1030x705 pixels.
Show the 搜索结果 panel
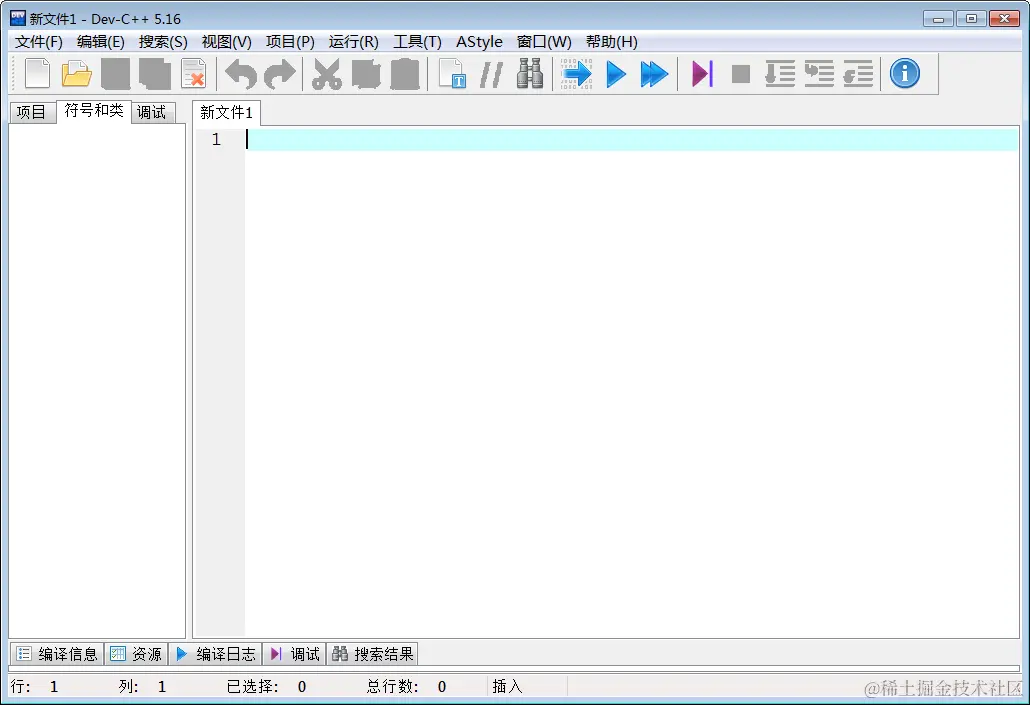click(371, 653)
